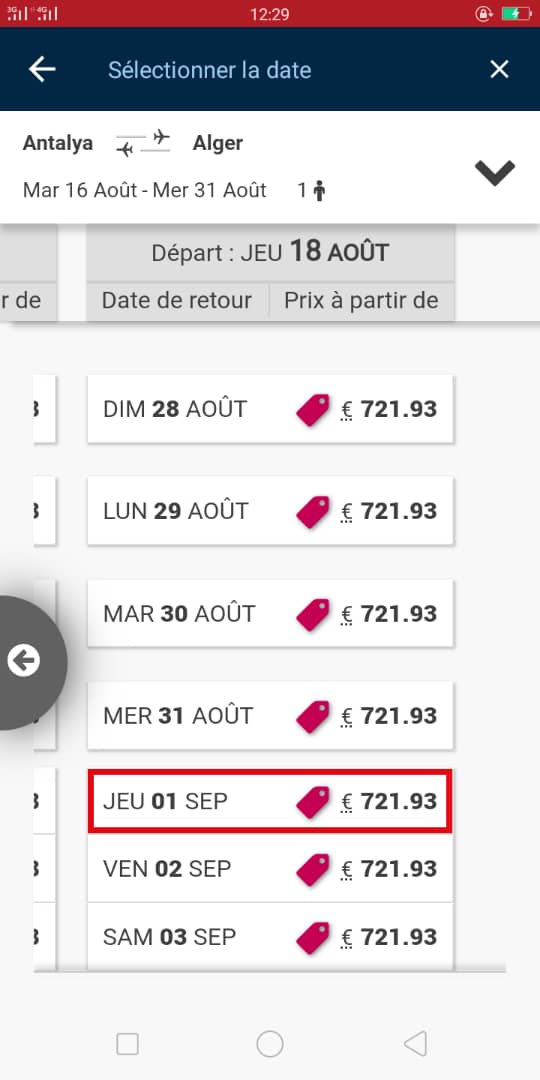Viewport: 540px width, 1080px height.
Task: Tap the floating left-arrow bubble
Action: [x=25, y=661]
